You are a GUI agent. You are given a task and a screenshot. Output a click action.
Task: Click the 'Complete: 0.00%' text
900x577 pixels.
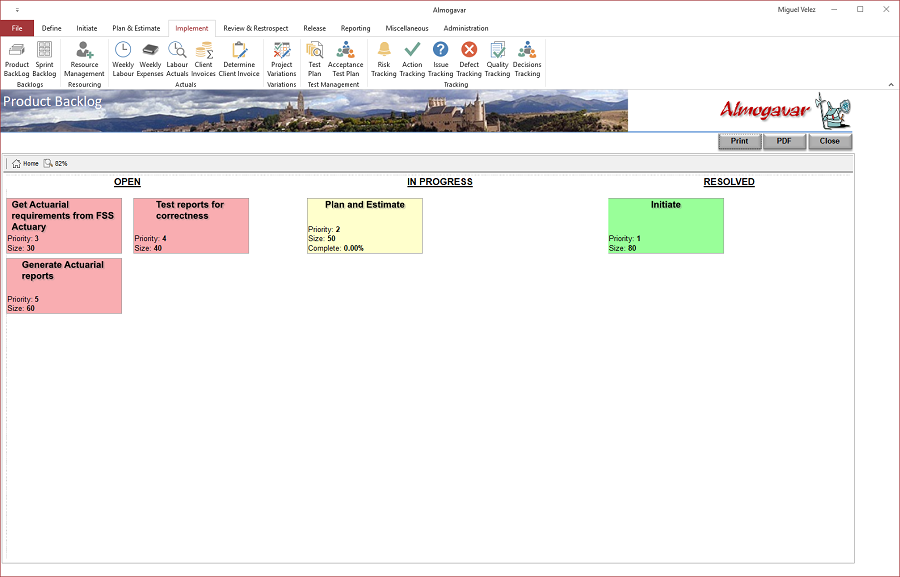pos(336,249)
